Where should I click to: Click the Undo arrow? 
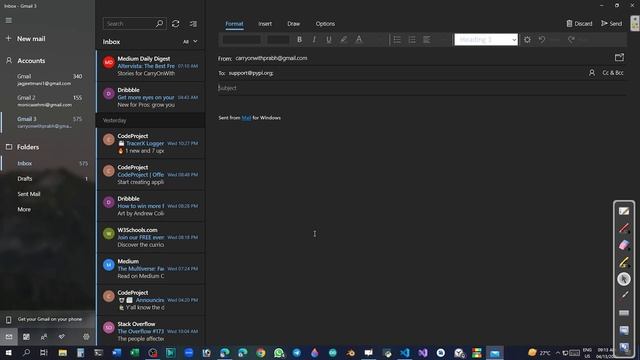coord(542,40)
